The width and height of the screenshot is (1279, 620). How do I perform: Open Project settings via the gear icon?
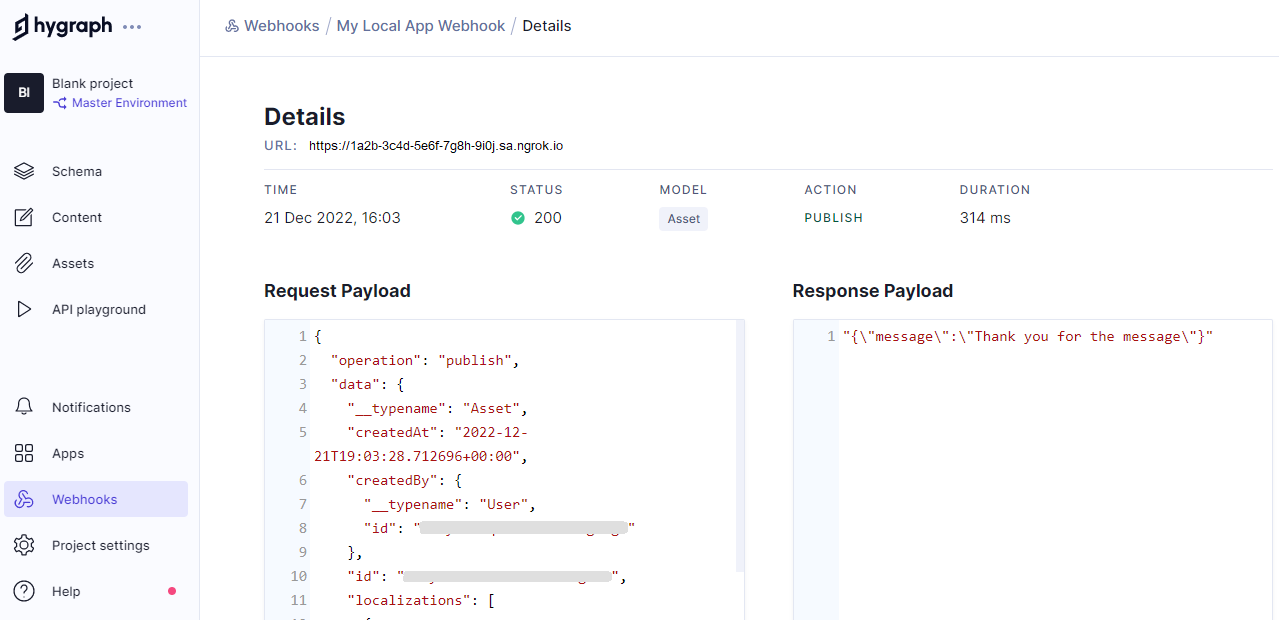[x=101, y=545]
